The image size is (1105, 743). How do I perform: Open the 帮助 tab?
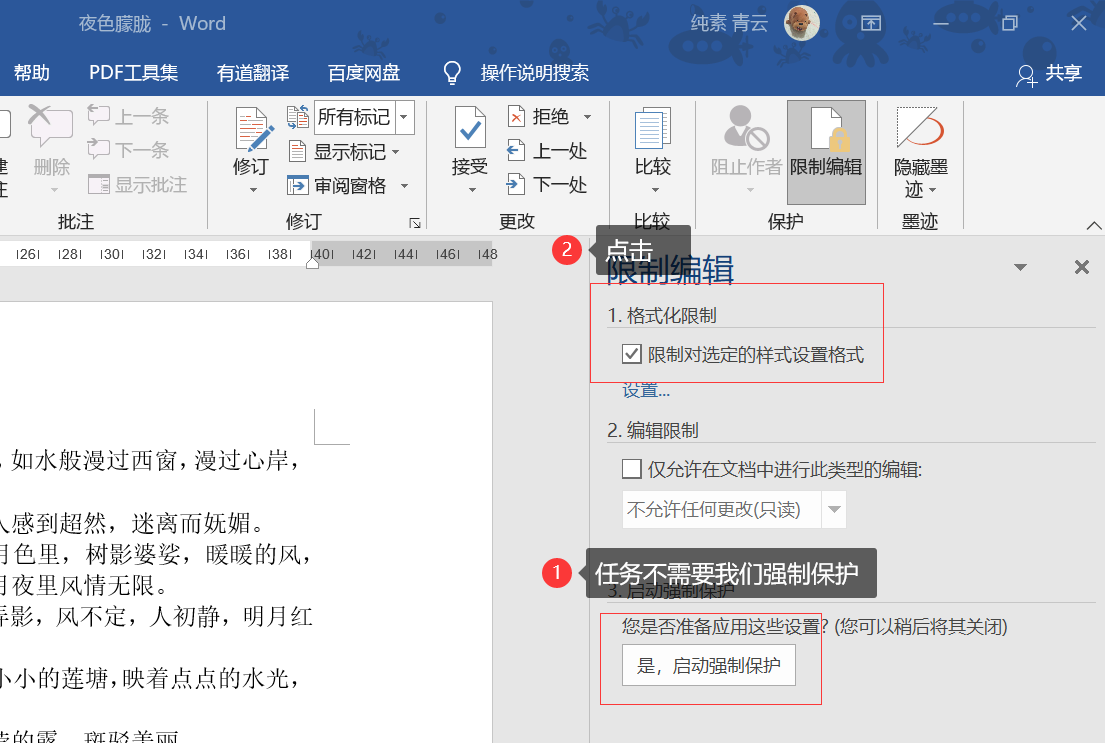[32, 73]
